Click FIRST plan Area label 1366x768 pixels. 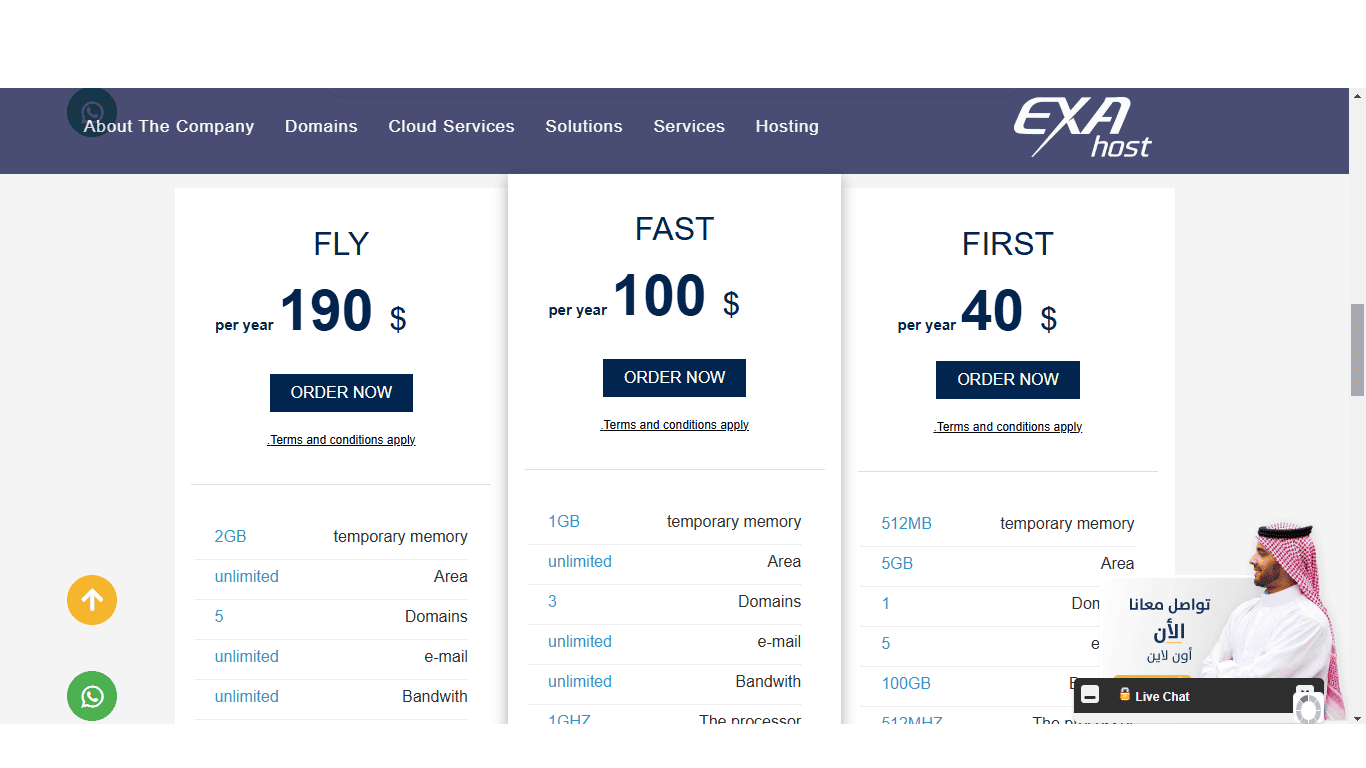point(1117,564)
